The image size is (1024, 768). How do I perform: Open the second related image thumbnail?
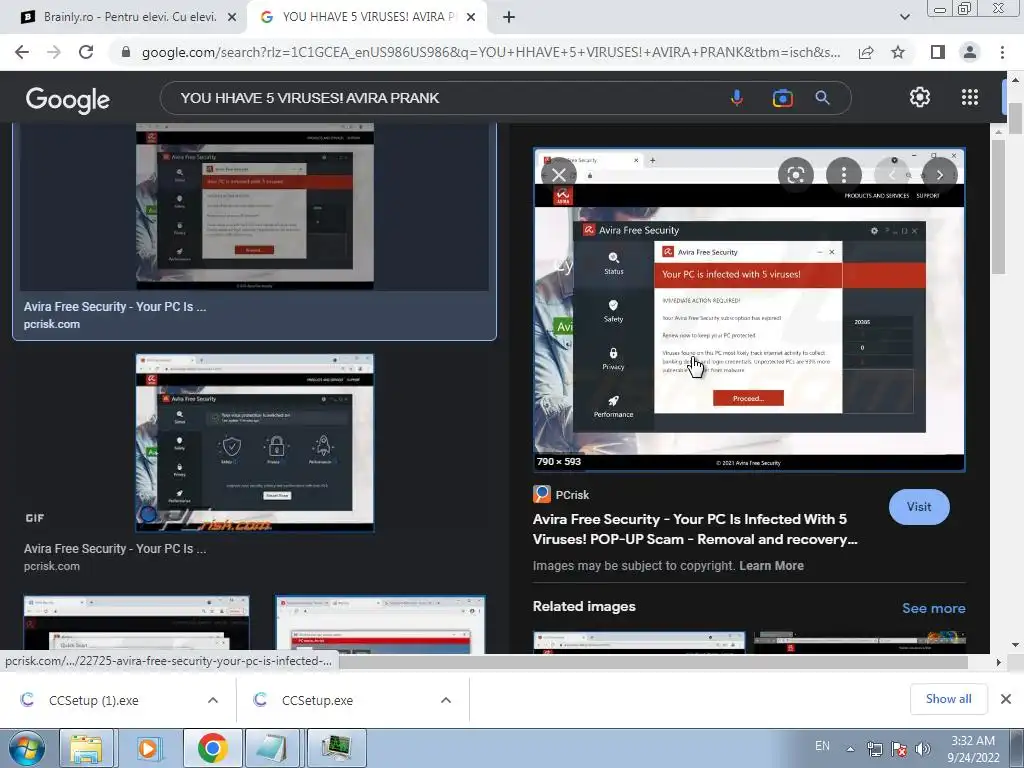(x=859, y=643)
